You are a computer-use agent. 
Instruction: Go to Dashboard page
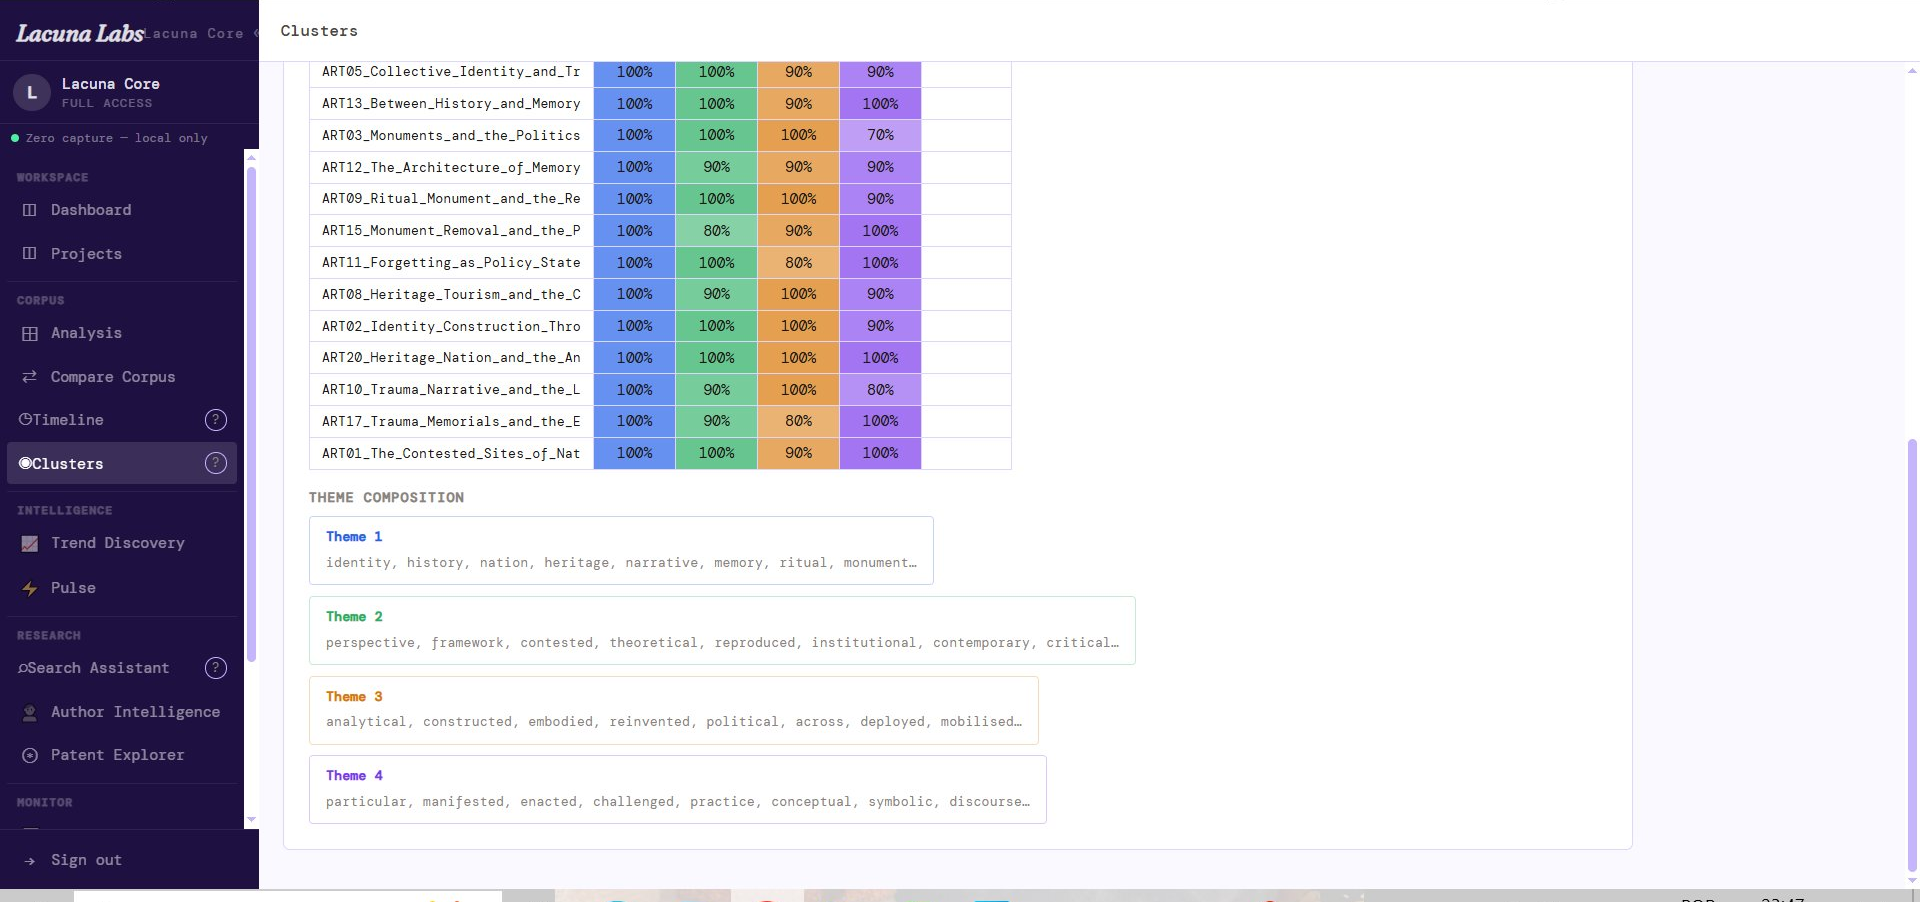click(x=122, y=210)
